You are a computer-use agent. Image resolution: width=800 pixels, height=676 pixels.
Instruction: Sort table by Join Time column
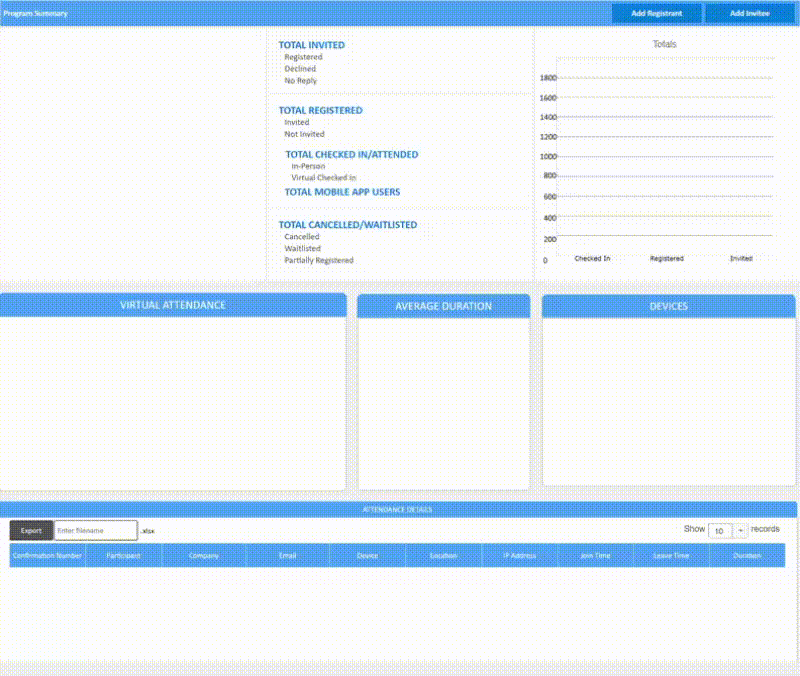595,555
